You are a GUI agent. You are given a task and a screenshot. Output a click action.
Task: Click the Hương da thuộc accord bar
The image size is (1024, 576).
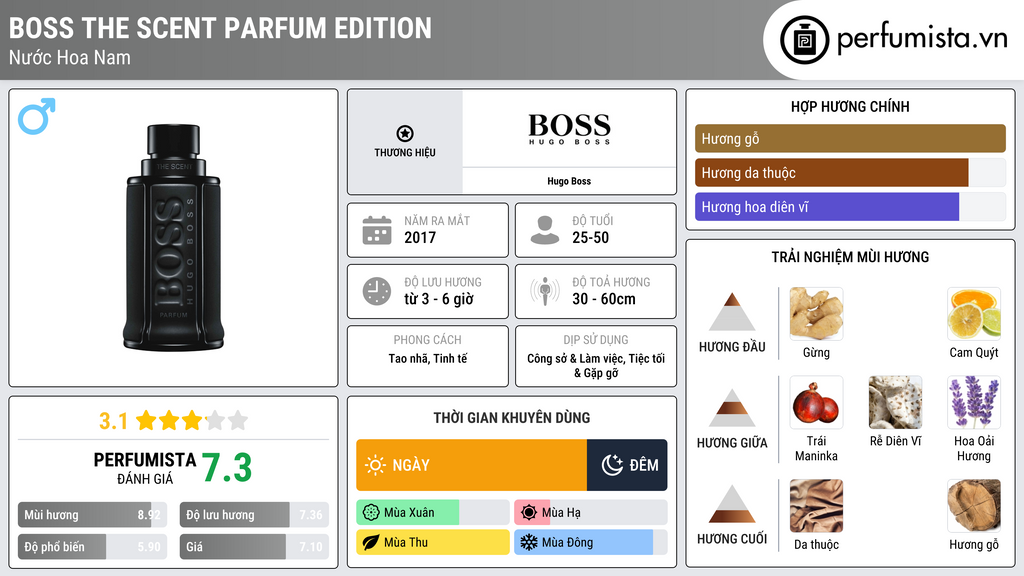click(832, 173)
